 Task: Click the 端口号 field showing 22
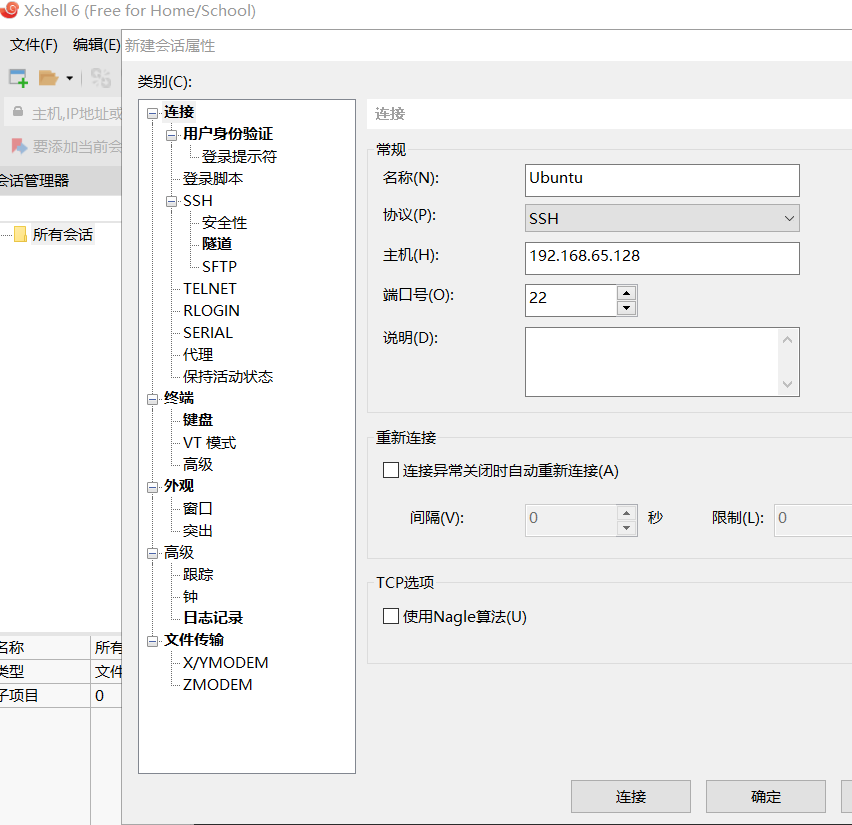(x=571, y=300)
